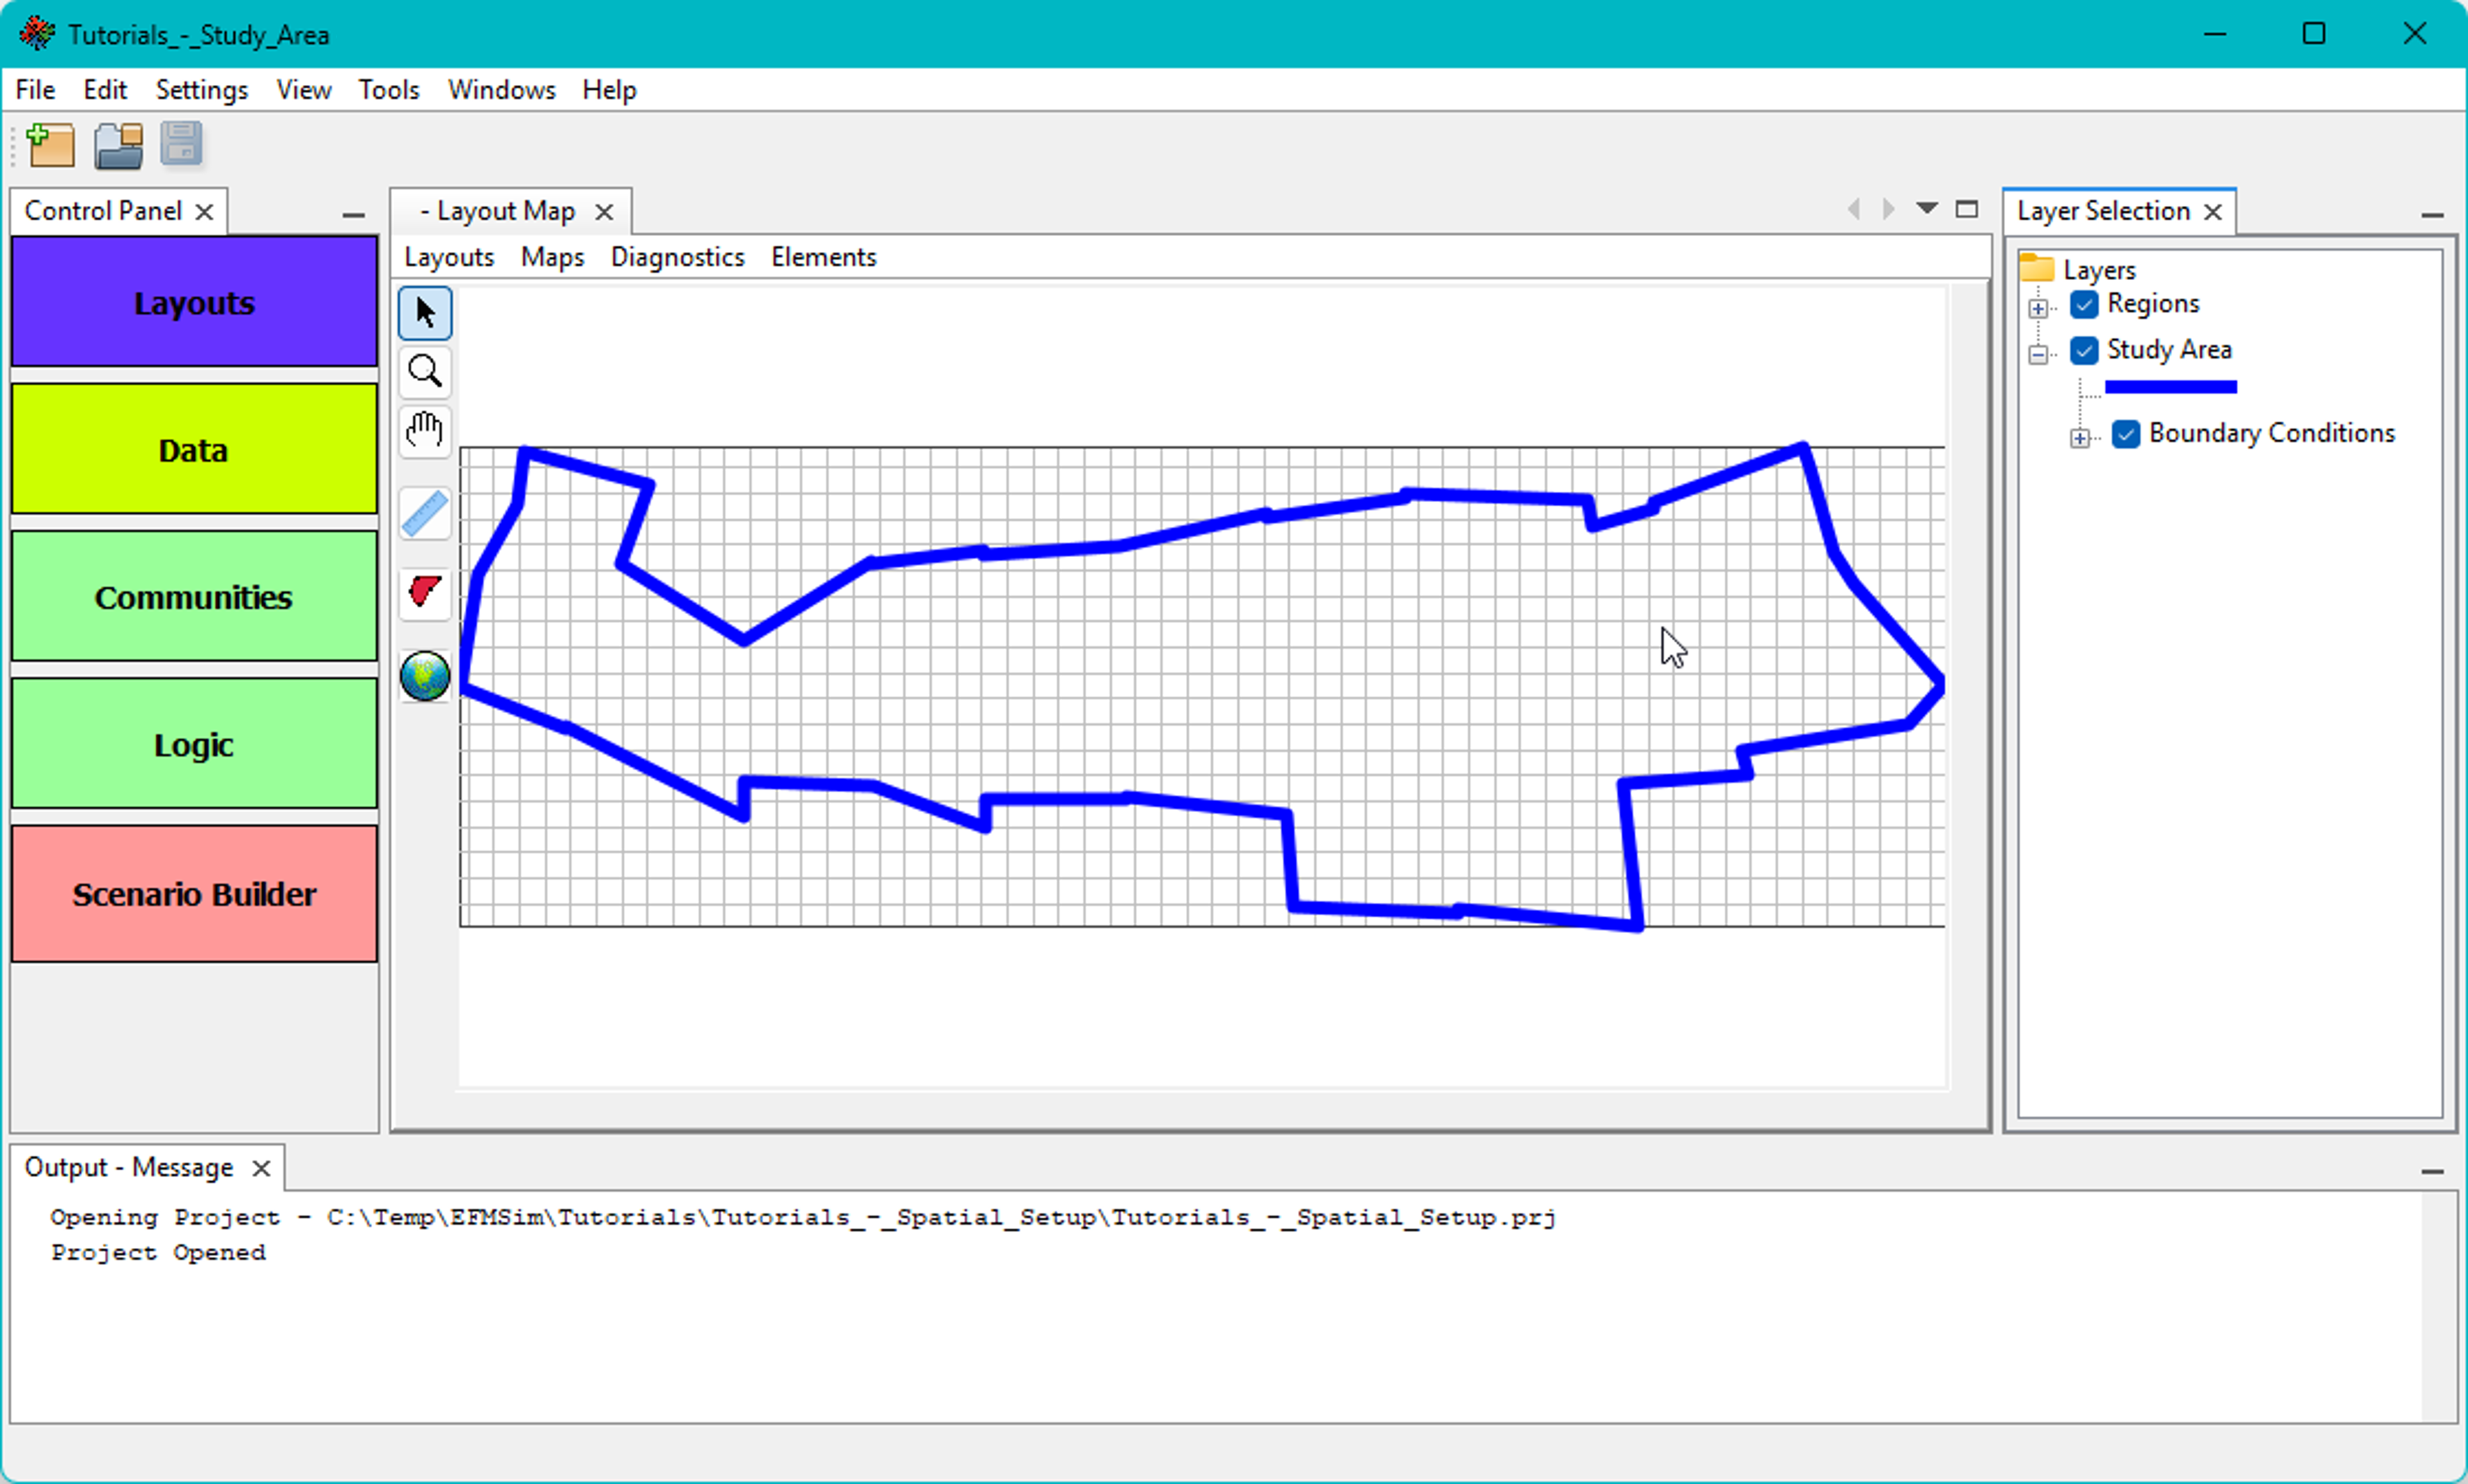The height and width of the screenshot is (1484, 2468).
Task: Disable the Boundary Conditions layer checkbox
Action: point(2126,434)
